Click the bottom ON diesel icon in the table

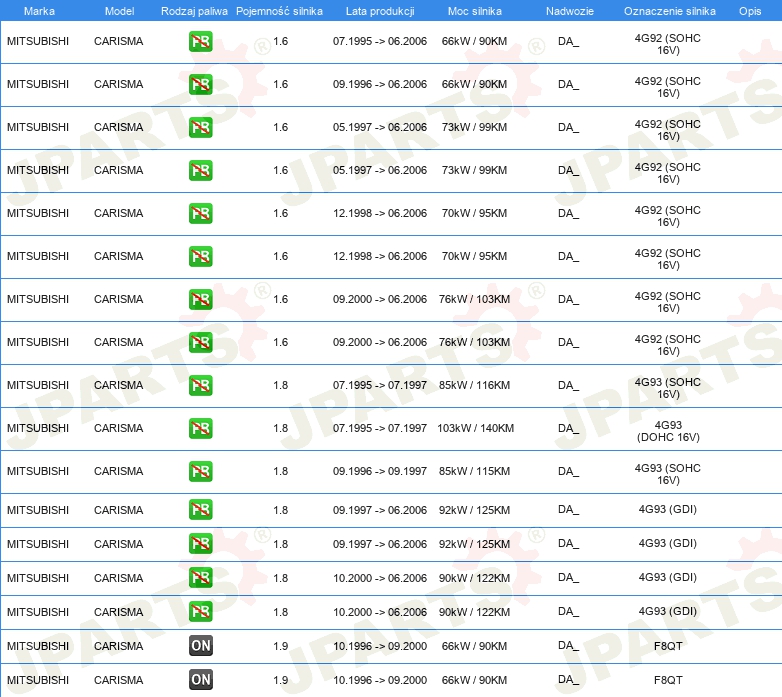pyautogui.click(x=200, y=680)
